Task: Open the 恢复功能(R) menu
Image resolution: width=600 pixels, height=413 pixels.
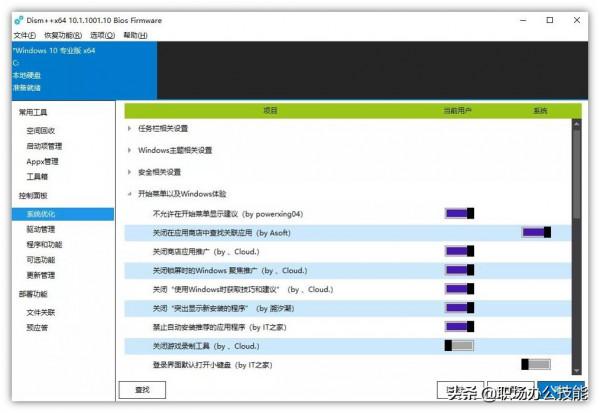Action: [x=63, y=35]
